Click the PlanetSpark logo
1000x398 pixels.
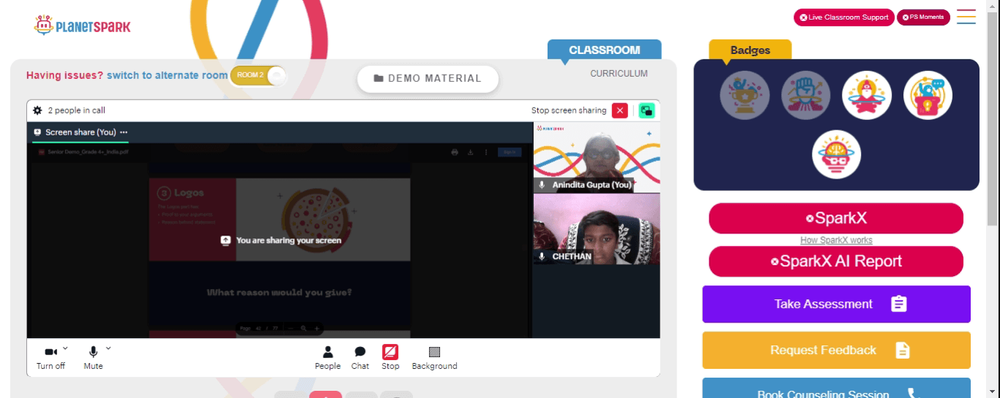(x=82, y=26)
